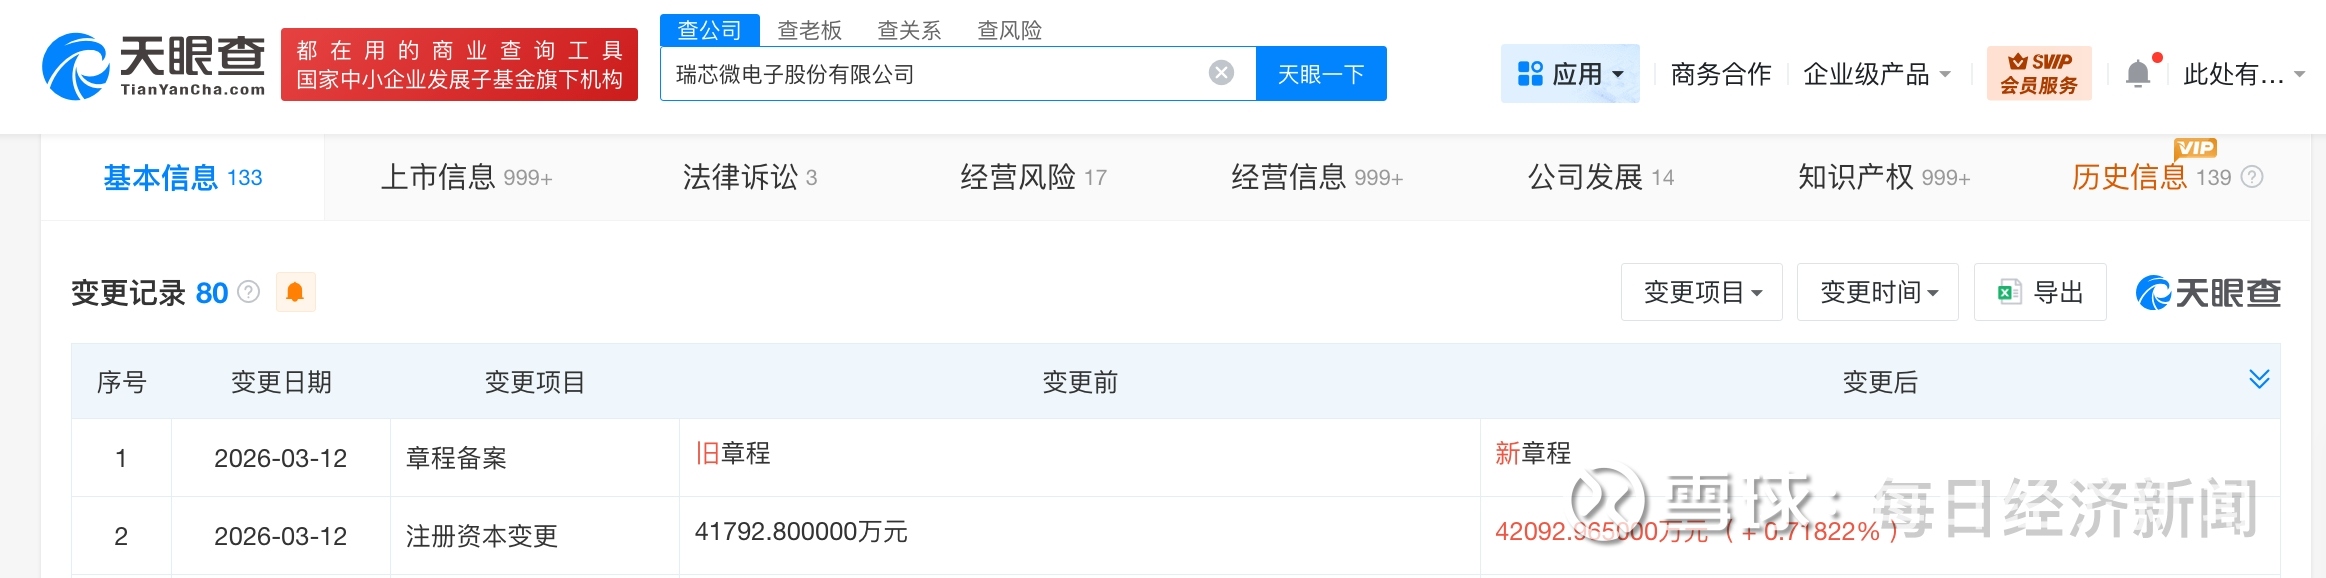Click the 天眼一下 search button
Viewport: 2326px width, 578px height.
point(1320,74)
